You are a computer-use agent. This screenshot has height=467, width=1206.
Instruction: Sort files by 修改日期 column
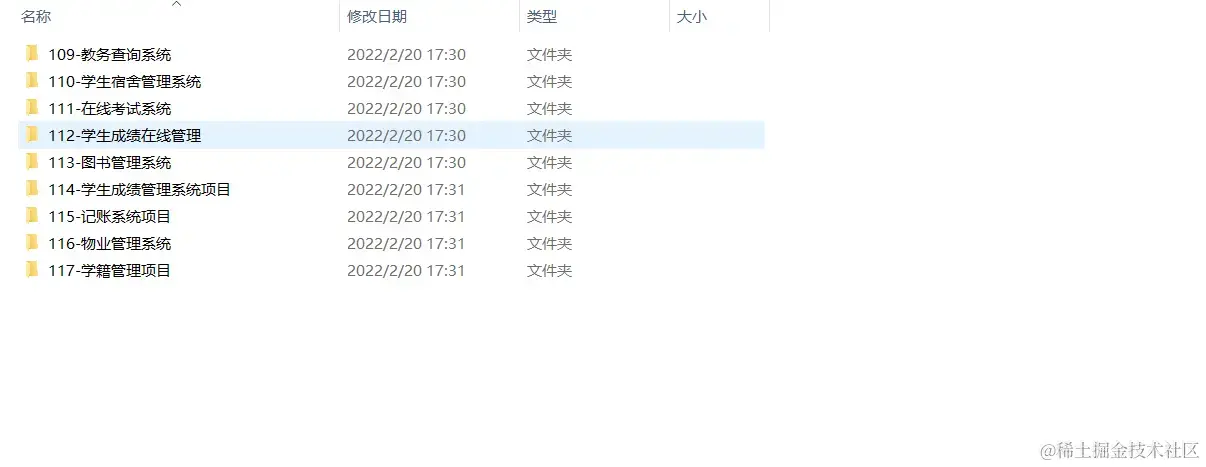coord(377,17)
